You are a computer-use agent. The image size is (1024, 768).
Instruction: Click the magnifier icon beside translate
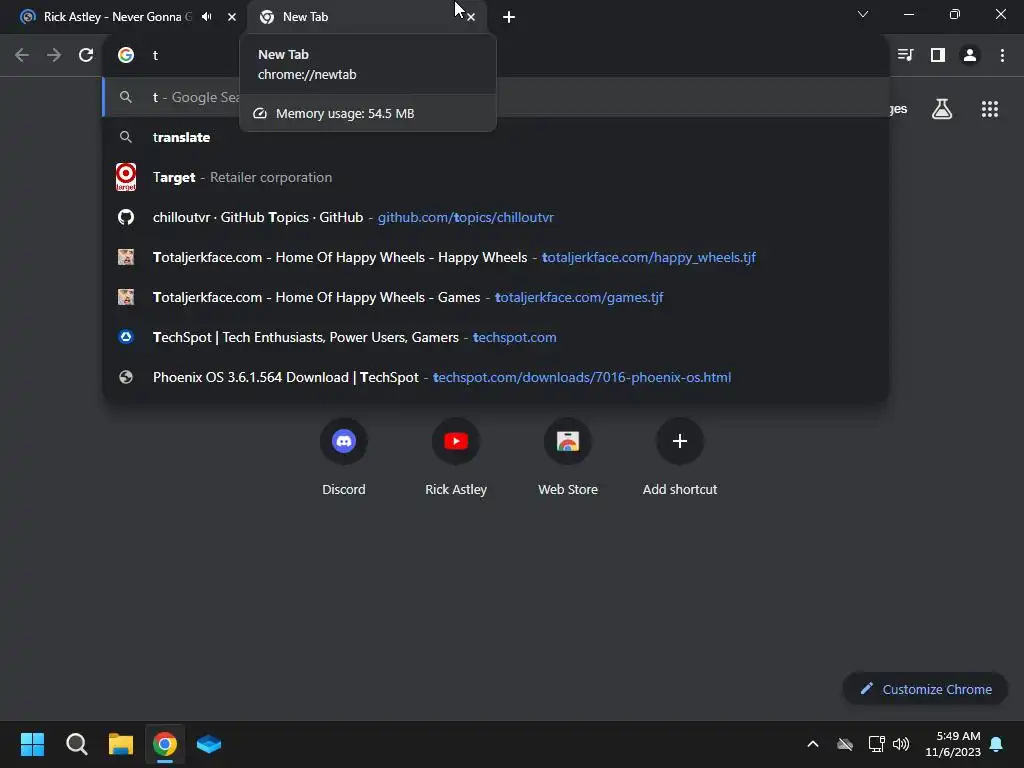[126, 137]
